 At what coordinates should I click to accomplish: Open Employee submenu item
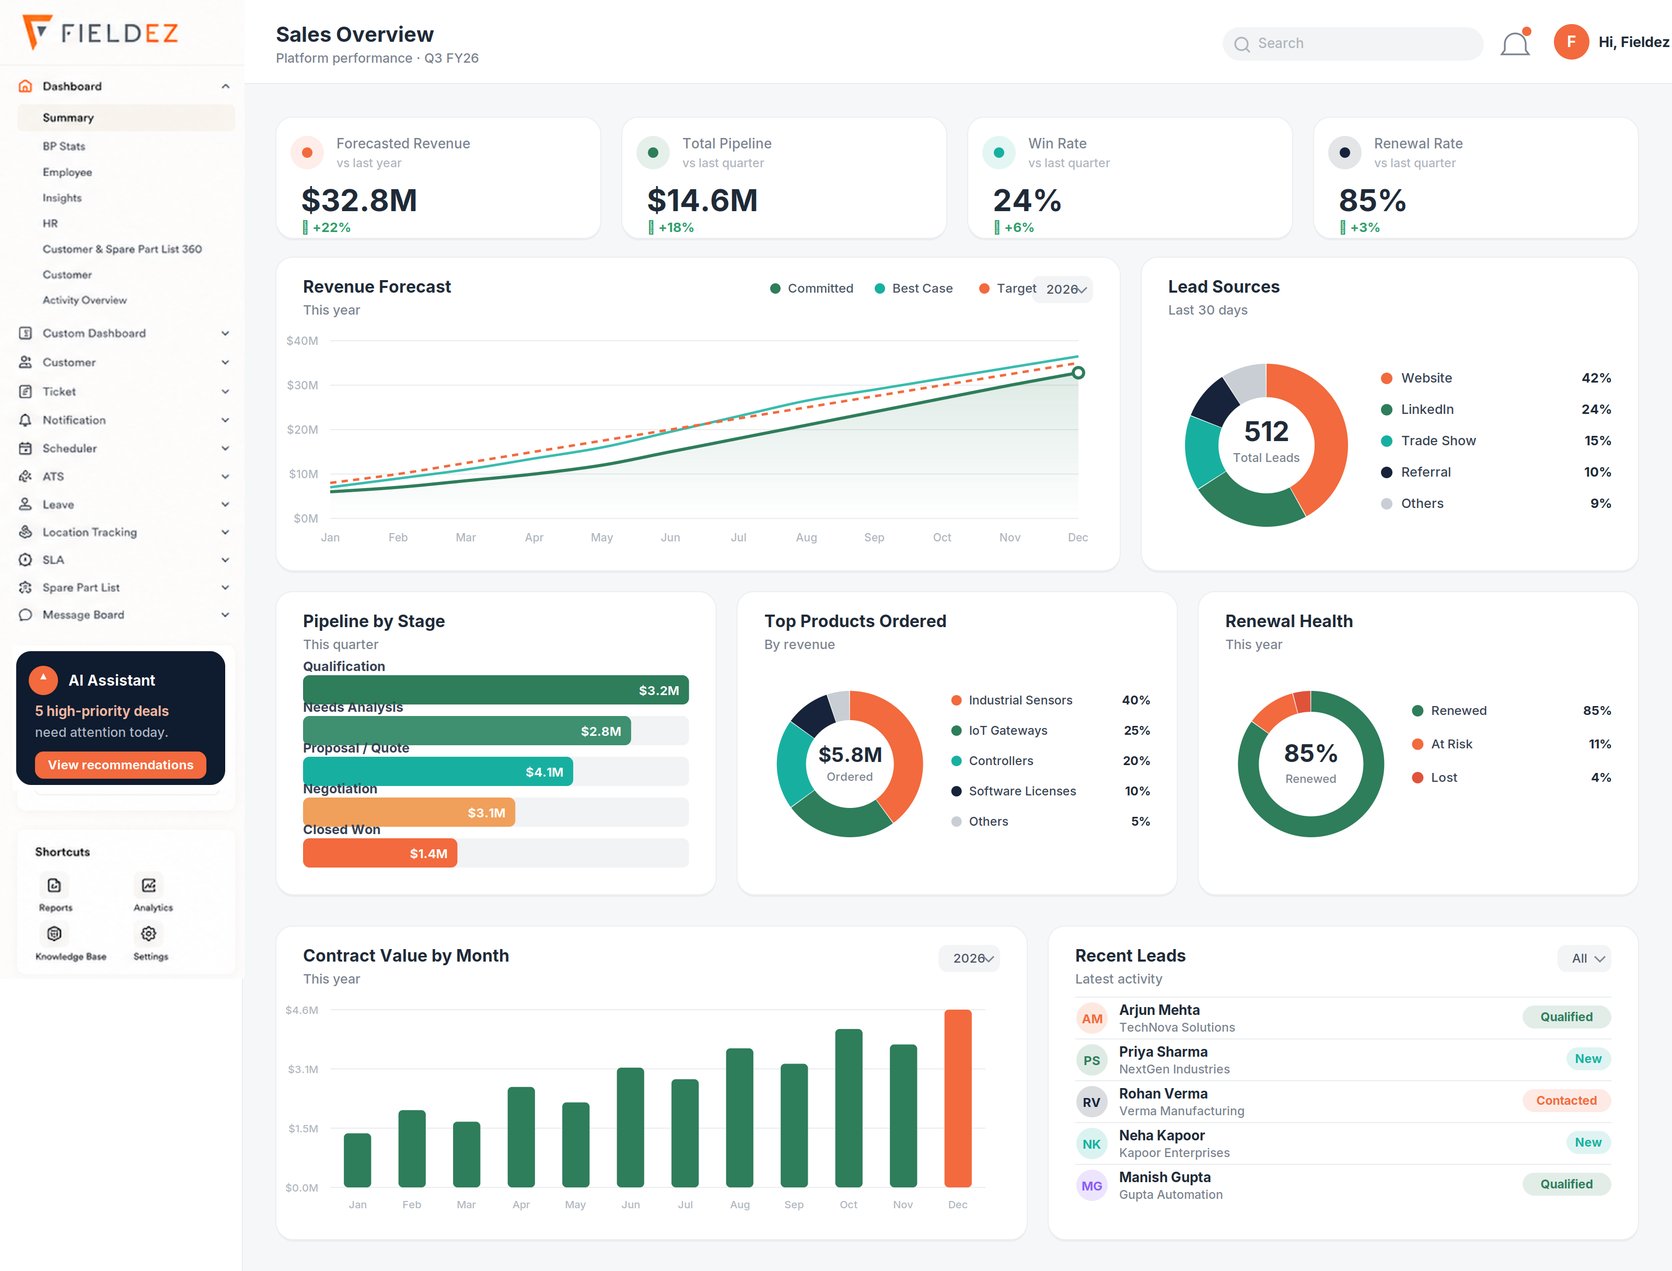(x=67, y=172)
